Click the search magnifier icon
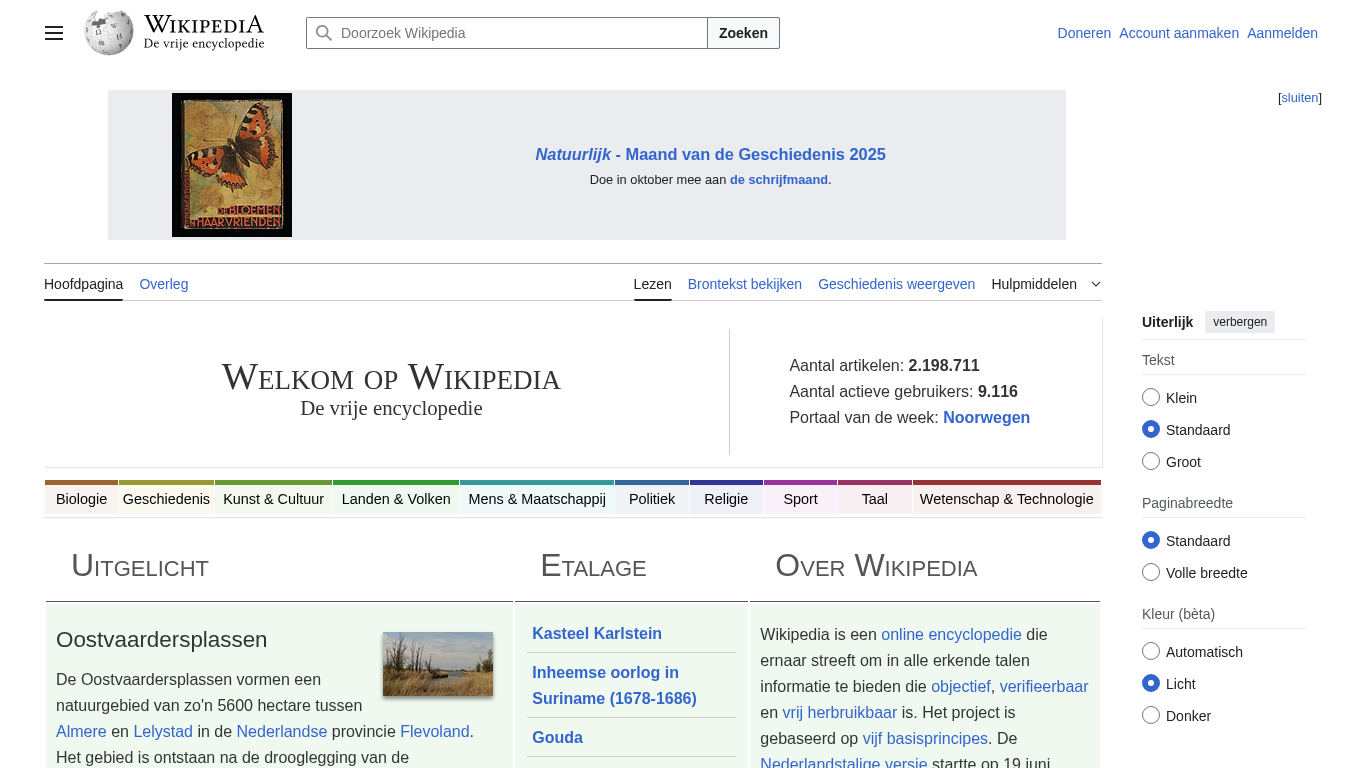The image size is (1366, 768). [324, 33]
